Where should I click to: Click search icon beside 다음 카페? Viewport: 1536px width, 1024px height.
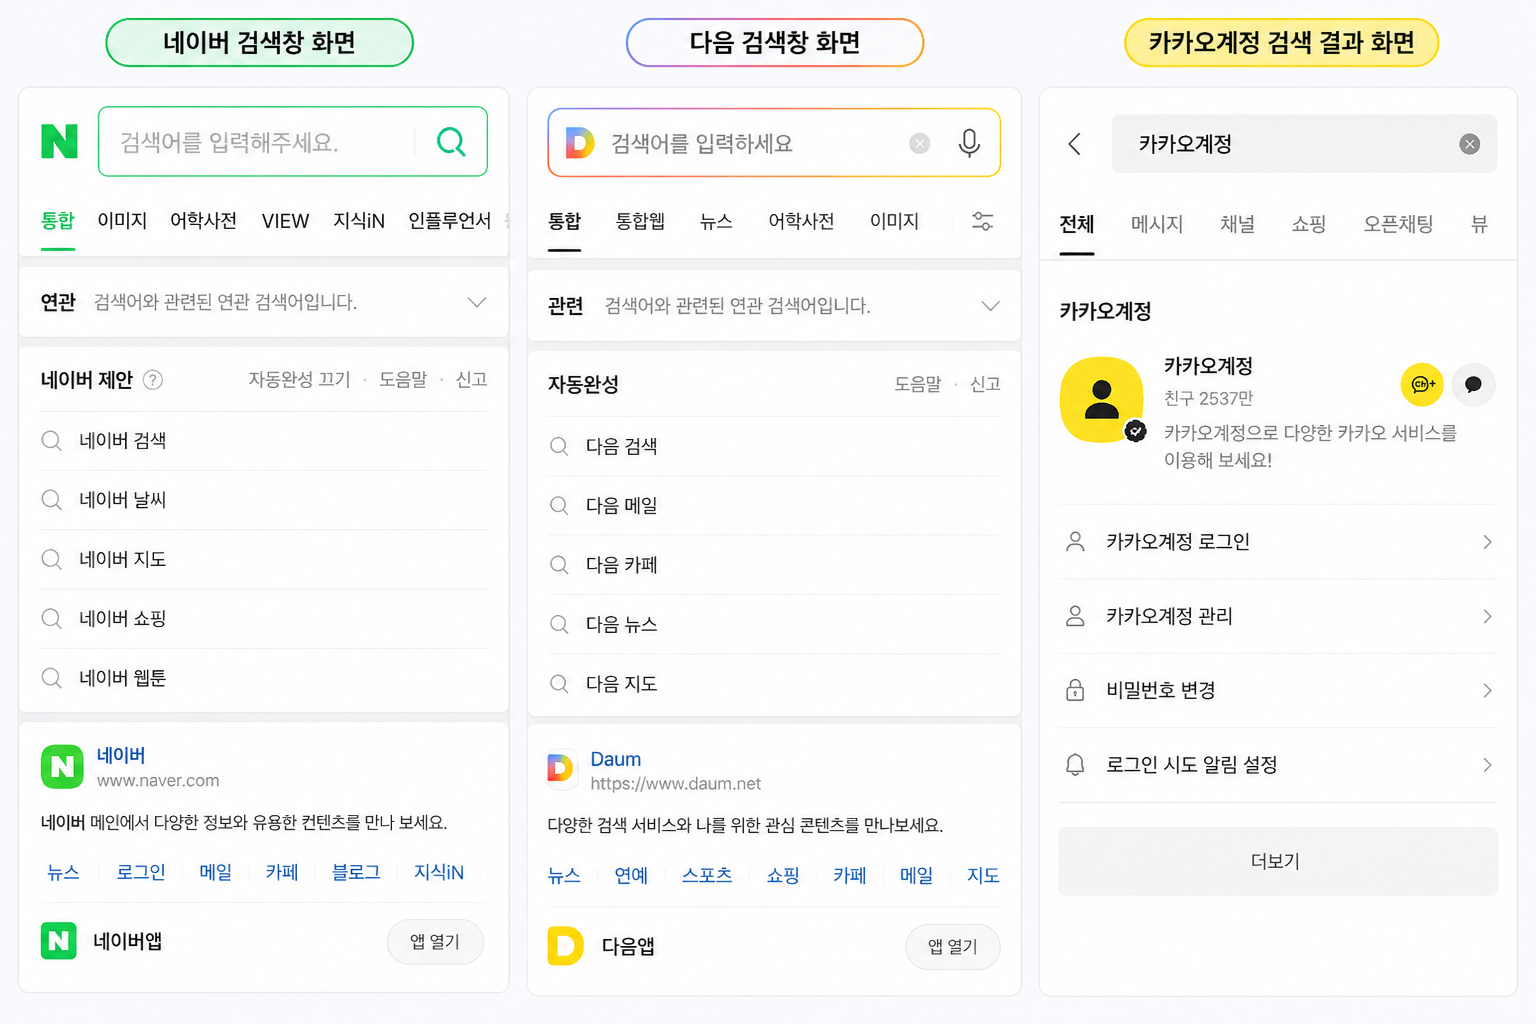[x=559, y=565]
